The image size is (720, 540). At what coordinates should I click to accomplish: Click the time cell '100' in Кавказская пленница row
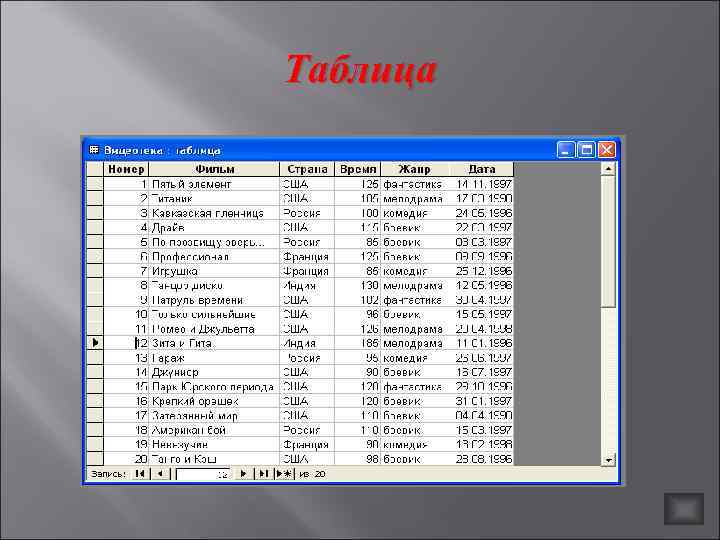pos(358,213)
